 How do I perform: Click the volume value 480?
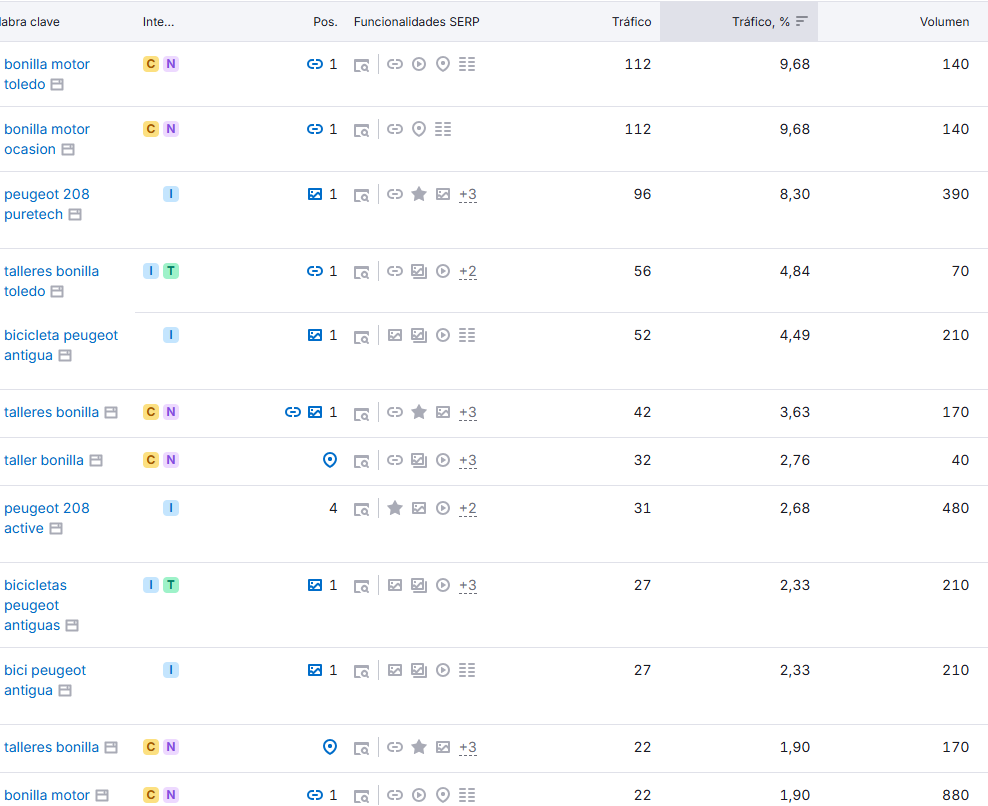(x=955, y=508)
